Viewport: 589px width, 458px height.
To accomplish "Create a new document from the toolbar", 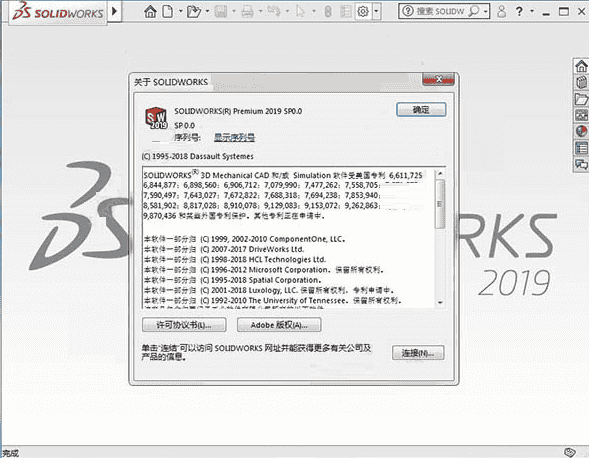I will click(x=168, y=12).
